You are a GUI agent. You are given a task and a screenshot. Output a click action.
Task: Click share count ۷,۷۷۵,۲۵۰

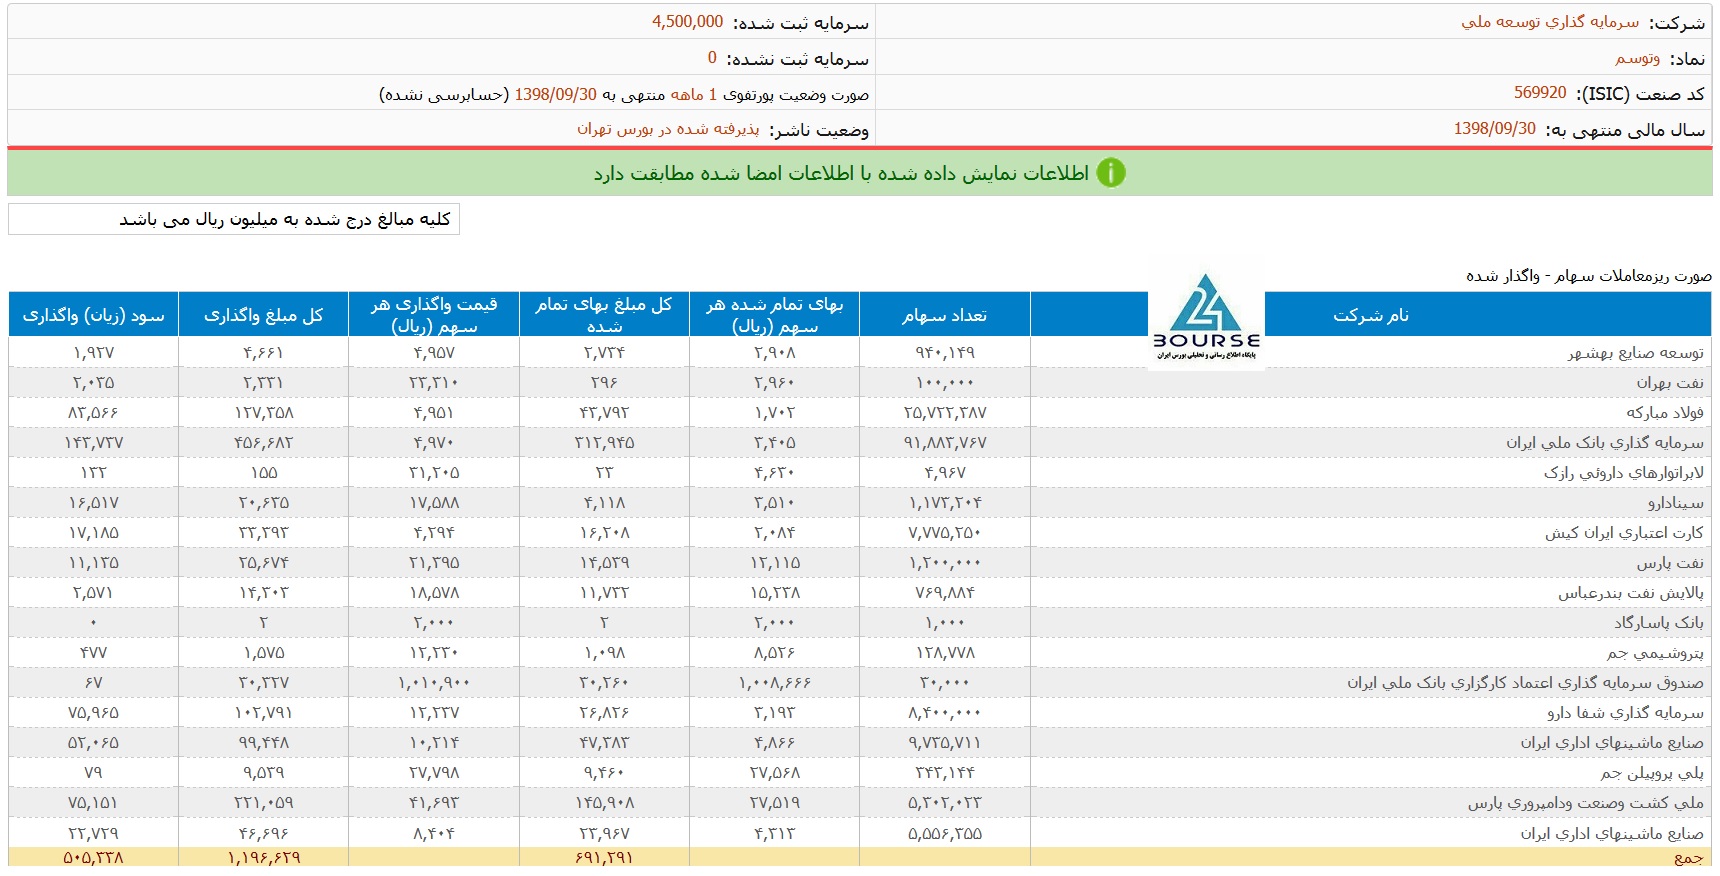[944, 533]
